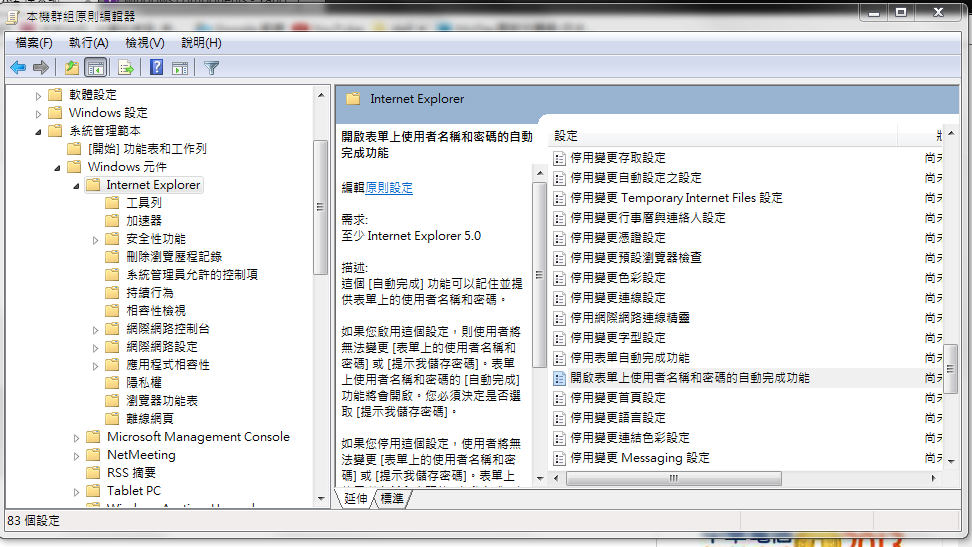Select 瀏覽器功能表 in the tree

point(162,400)
